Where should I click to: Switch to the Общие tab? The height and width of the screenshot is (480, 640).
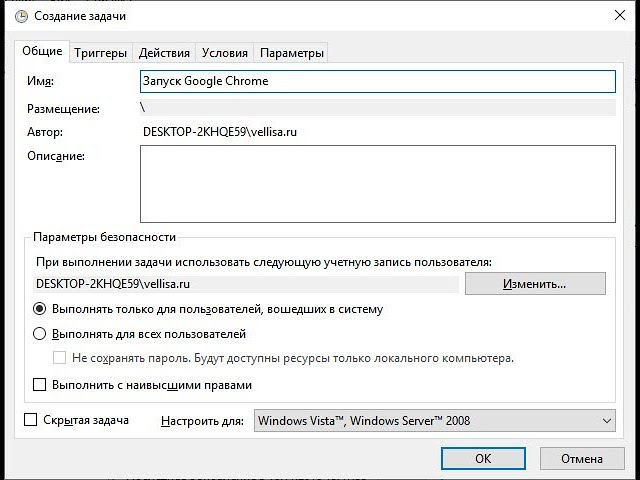click(42, 52)
